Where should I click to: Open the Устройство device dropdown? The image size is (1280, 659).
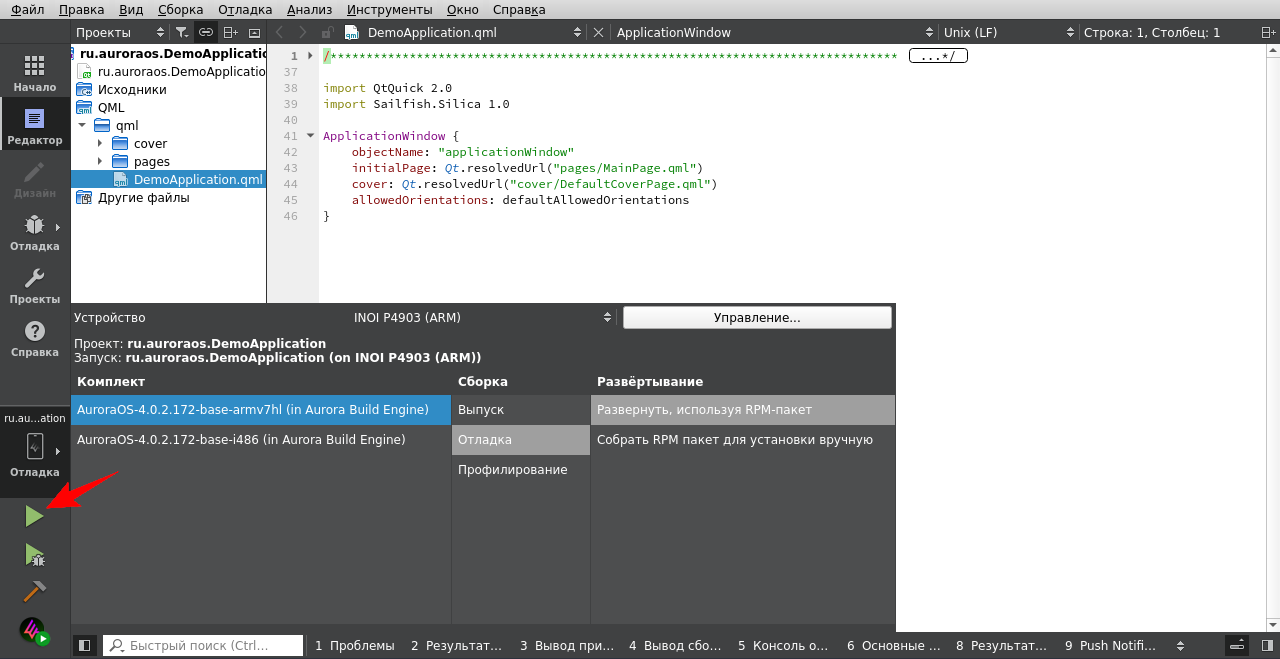[x=482, y=318]
